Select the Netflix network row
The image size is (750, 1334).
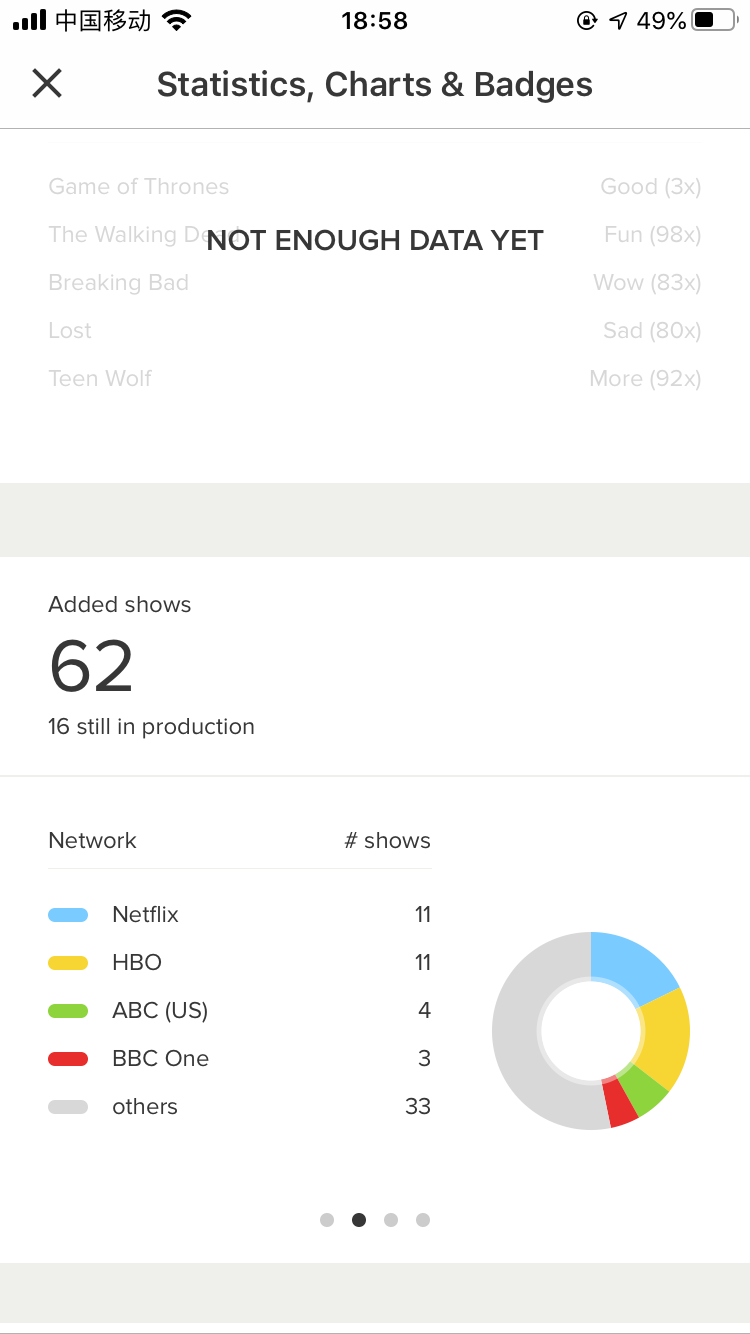240,915
